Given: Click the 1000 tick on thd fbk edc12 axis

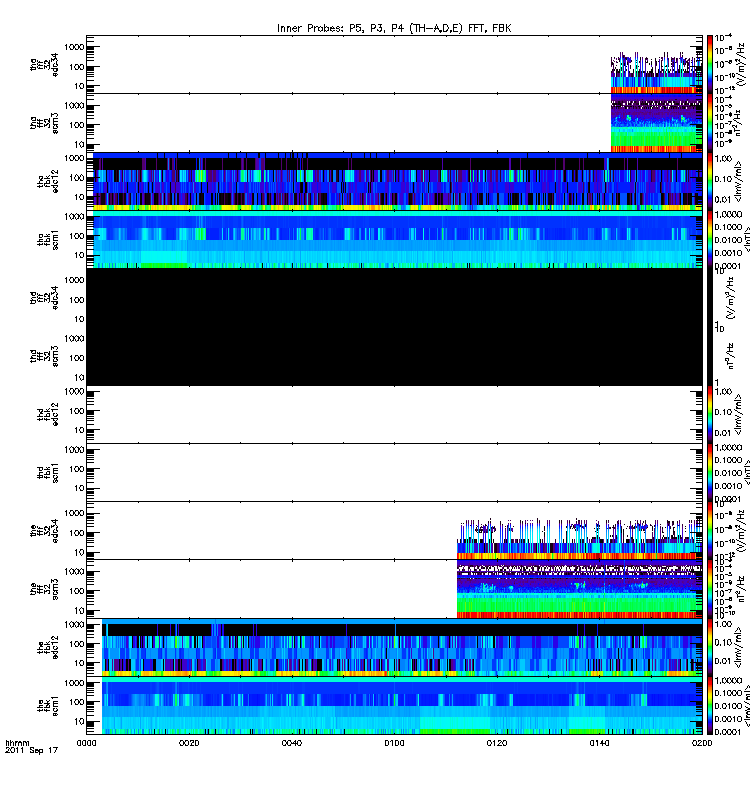Looking at the screenshot, I should [x=74, y=392].
